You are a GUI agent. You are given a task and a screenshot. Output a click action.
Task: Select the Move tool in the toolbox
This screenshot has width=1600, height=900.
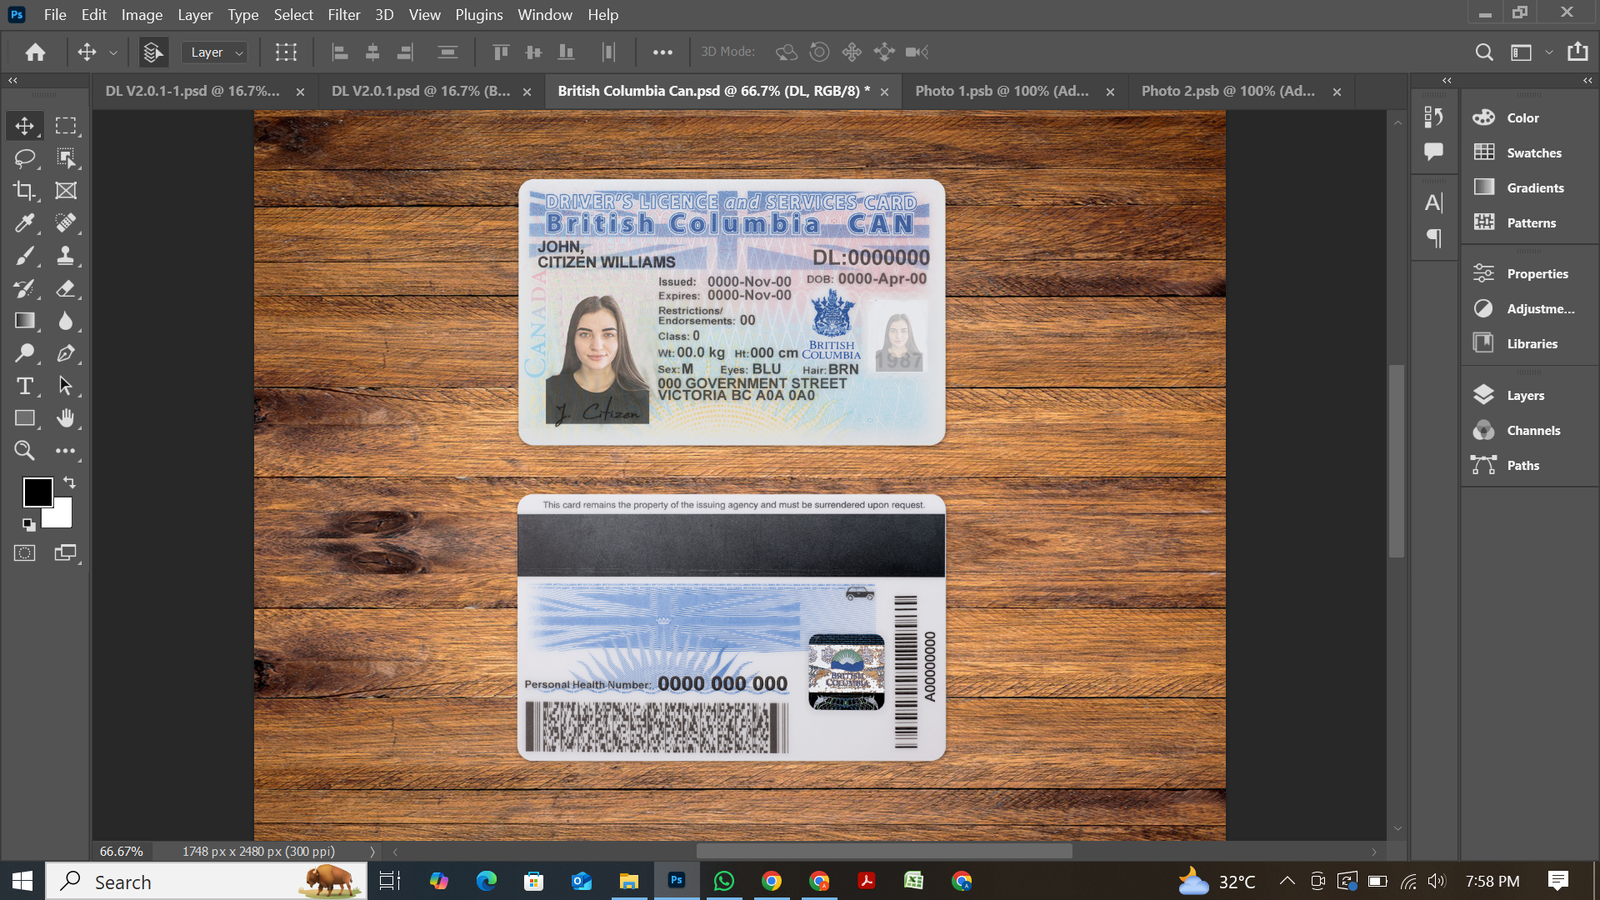pyautogui.click(x=25, y=126)
